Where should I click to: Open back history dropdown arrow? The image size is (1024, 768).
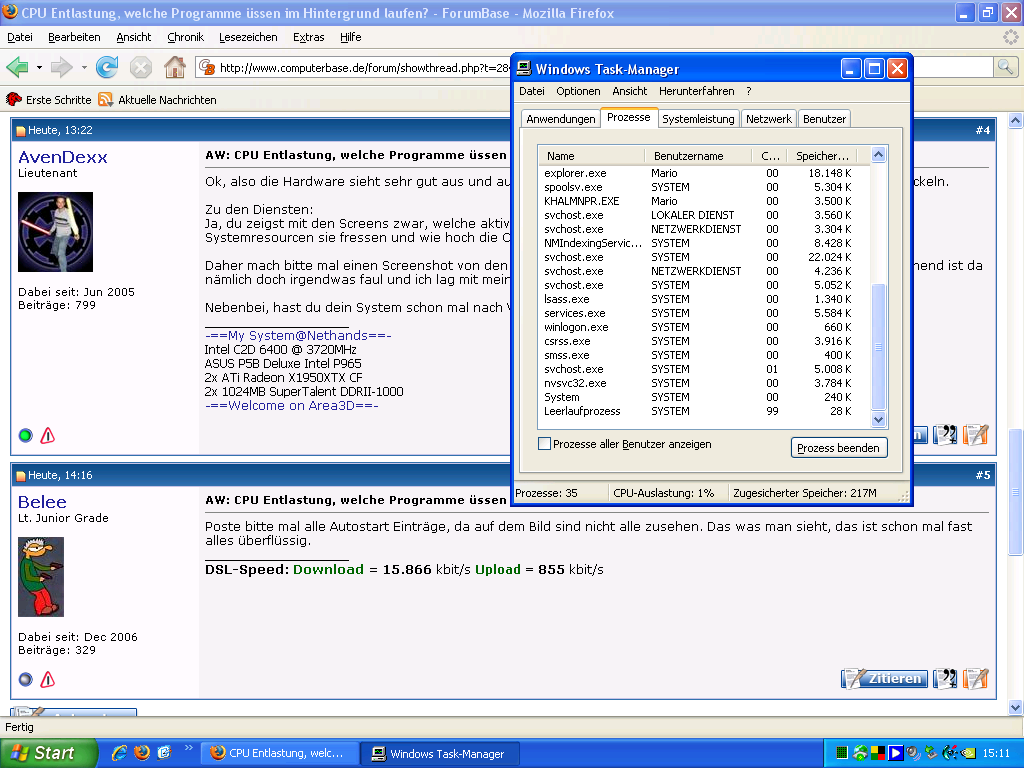(x=39, y=67)
